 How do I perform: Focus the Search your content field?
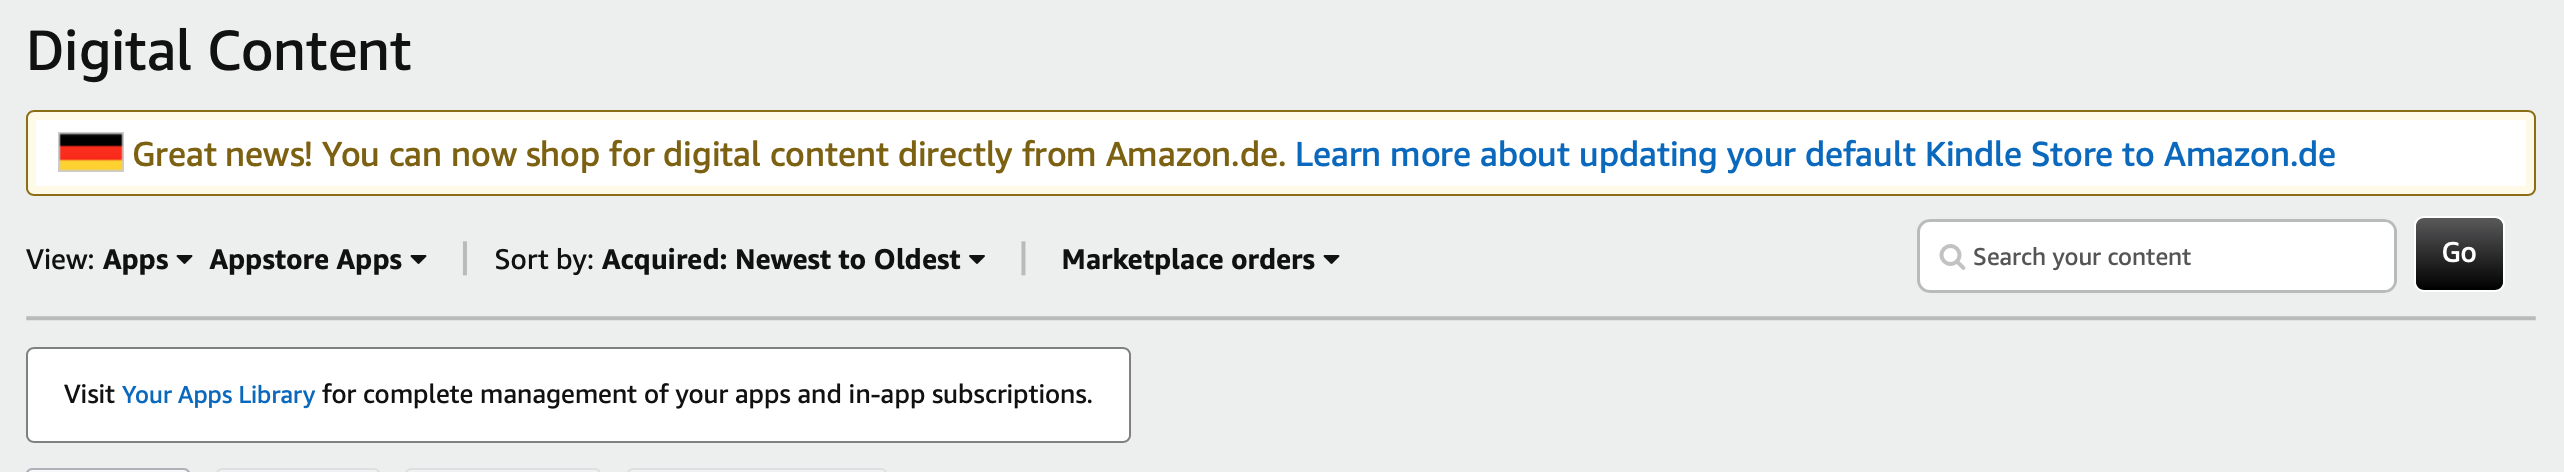click(x=2170, y=257)
